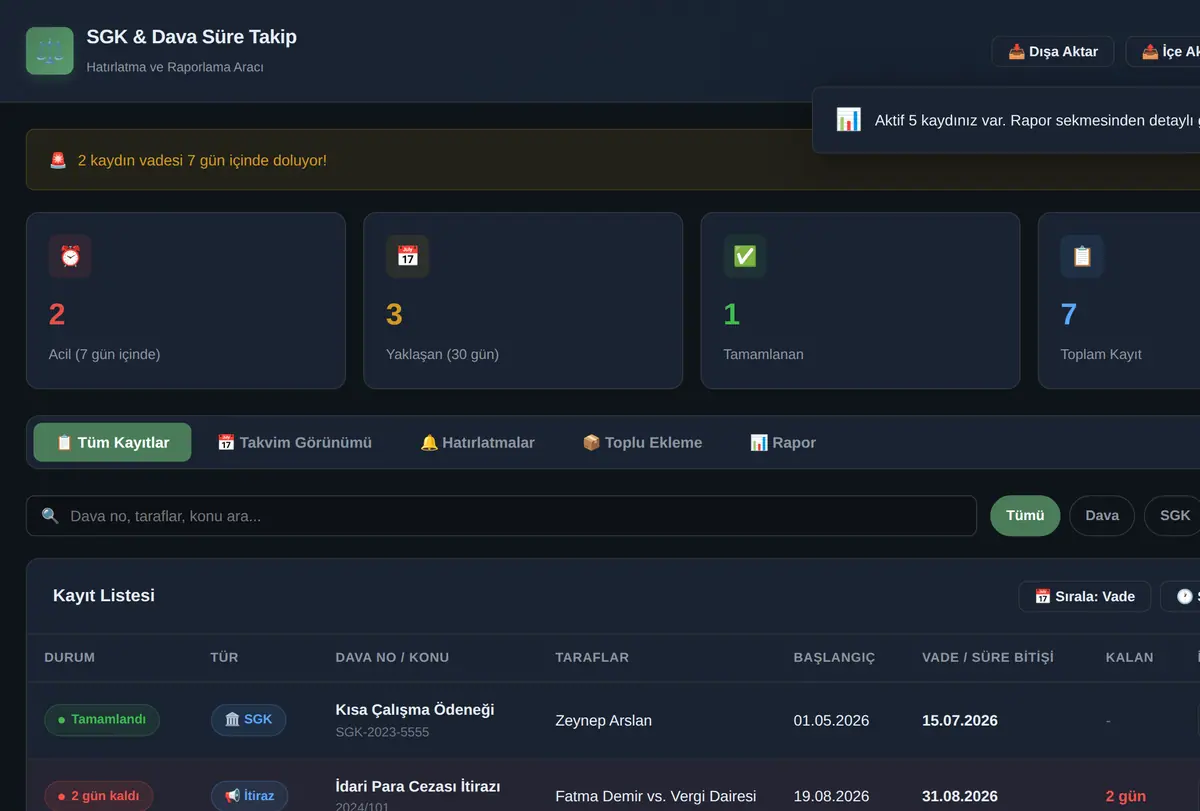Click the calendar icon on Yaklaşan card

coord(407,256)
